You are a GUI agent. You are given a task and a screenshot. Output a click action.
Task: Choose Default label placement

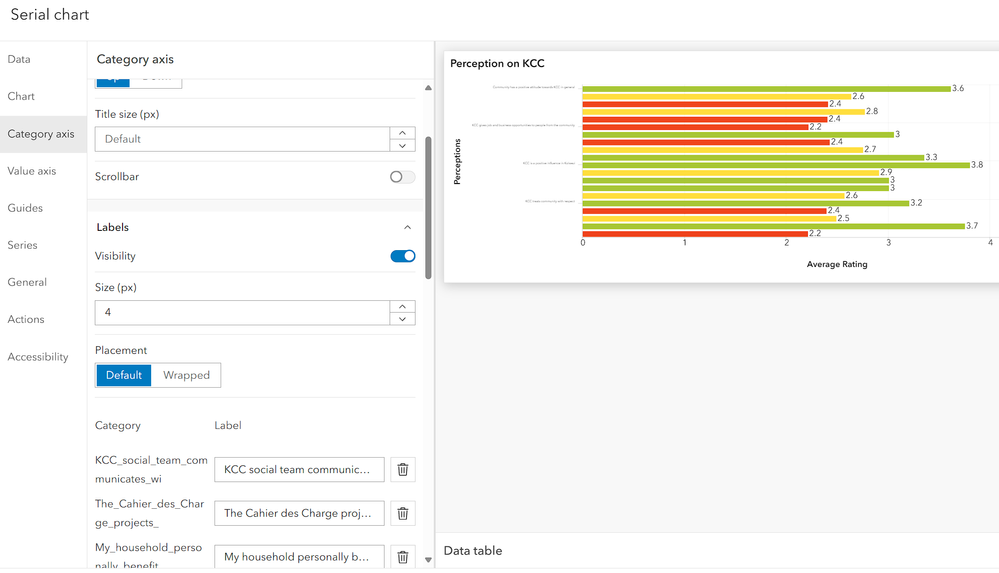[124, 375]
